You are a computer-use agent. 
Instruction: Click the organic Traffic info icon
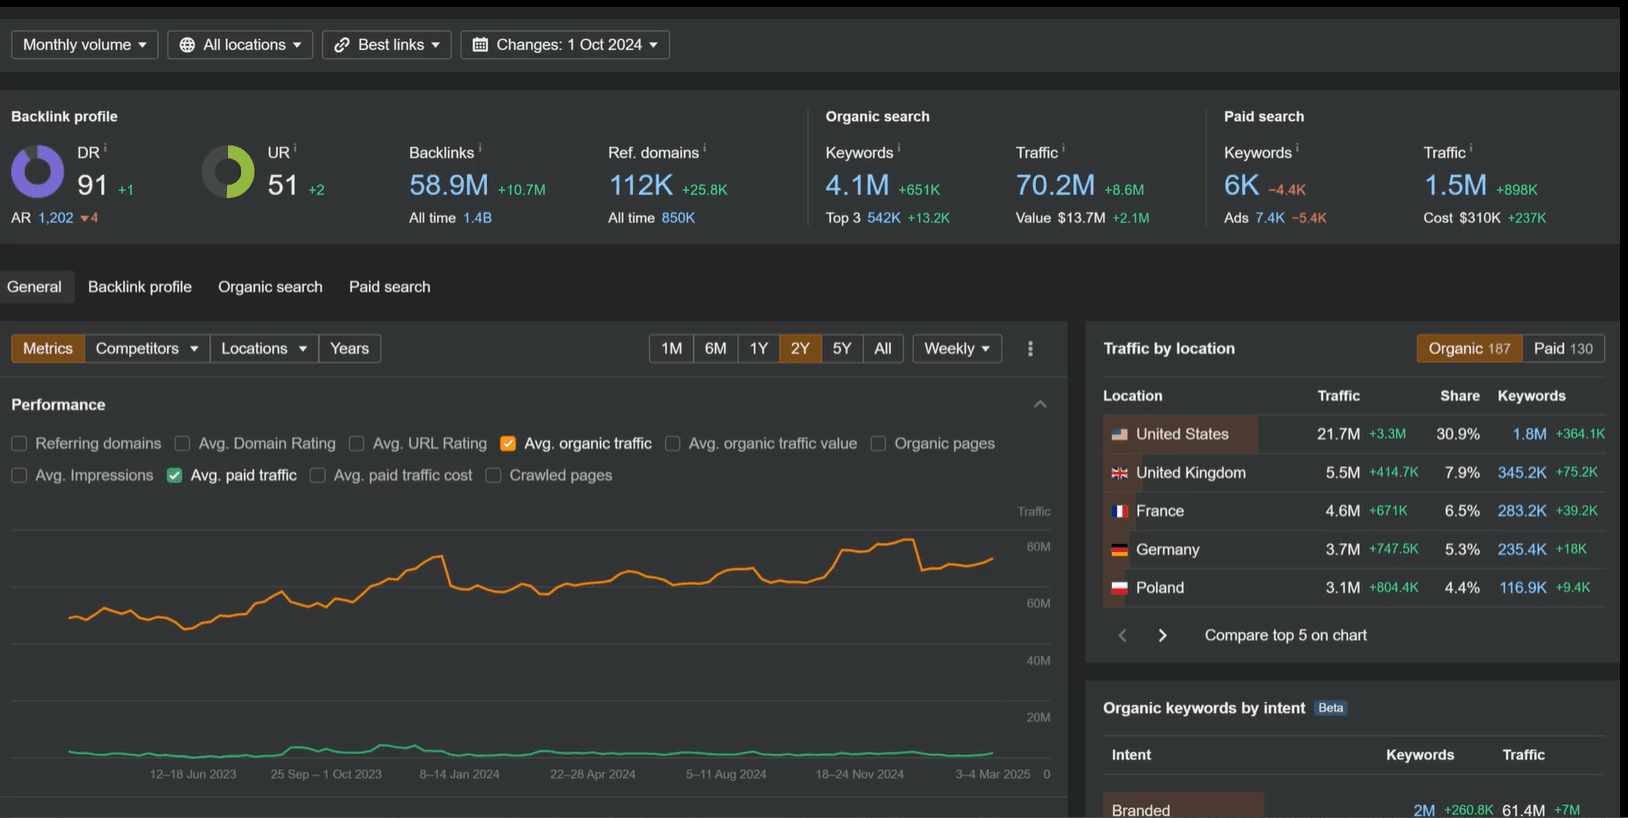coord(1063,148)
